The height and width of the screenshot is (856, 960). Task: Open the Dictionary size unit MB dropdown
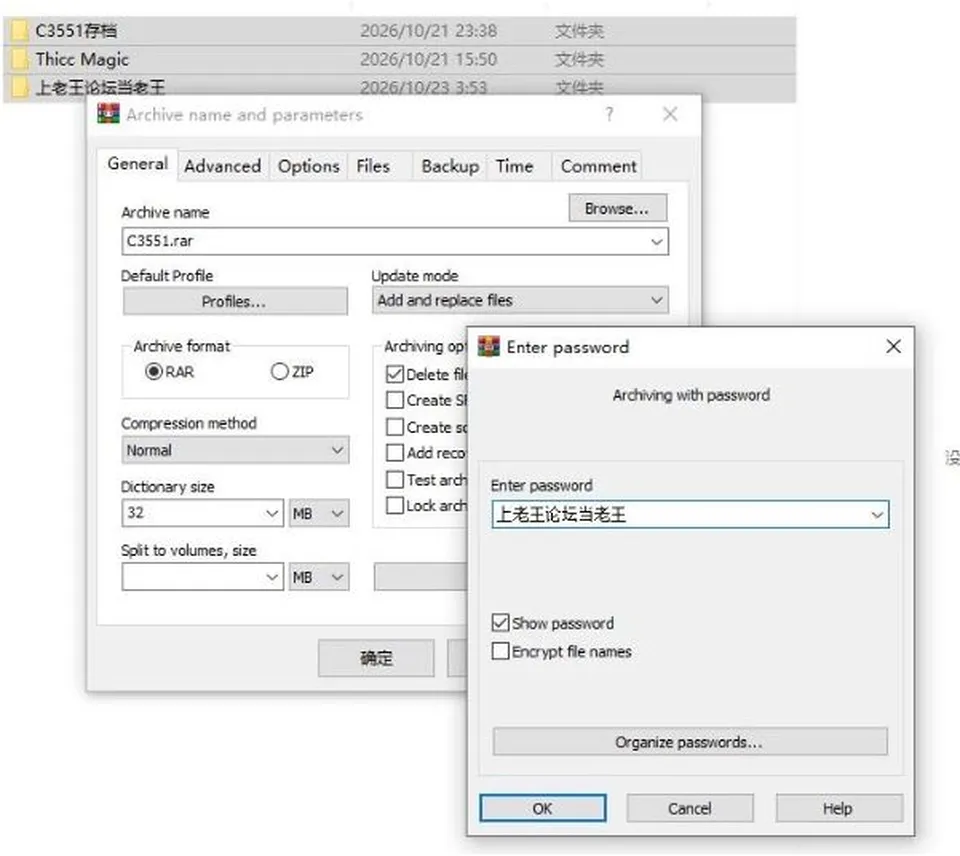pyautogui.click(x=319, y=513)
